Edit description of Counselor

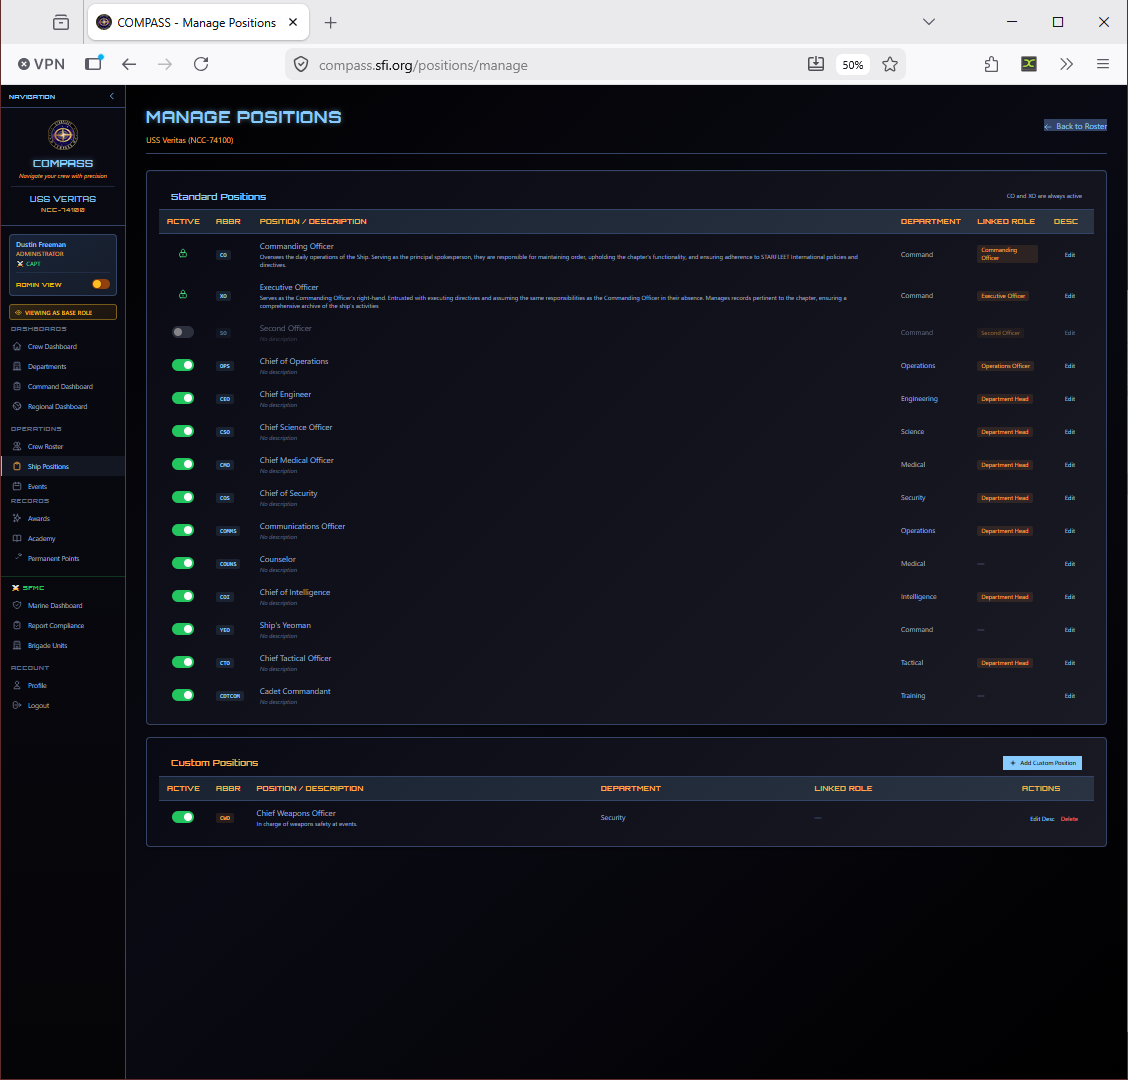coord(1070,564)
